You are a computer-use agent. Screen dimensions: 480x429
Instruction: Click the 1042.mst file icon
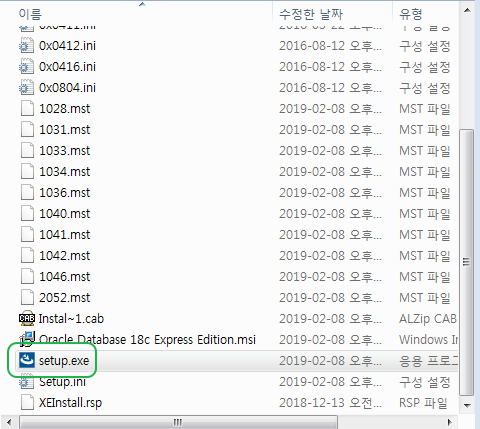[x=27, y=256]
